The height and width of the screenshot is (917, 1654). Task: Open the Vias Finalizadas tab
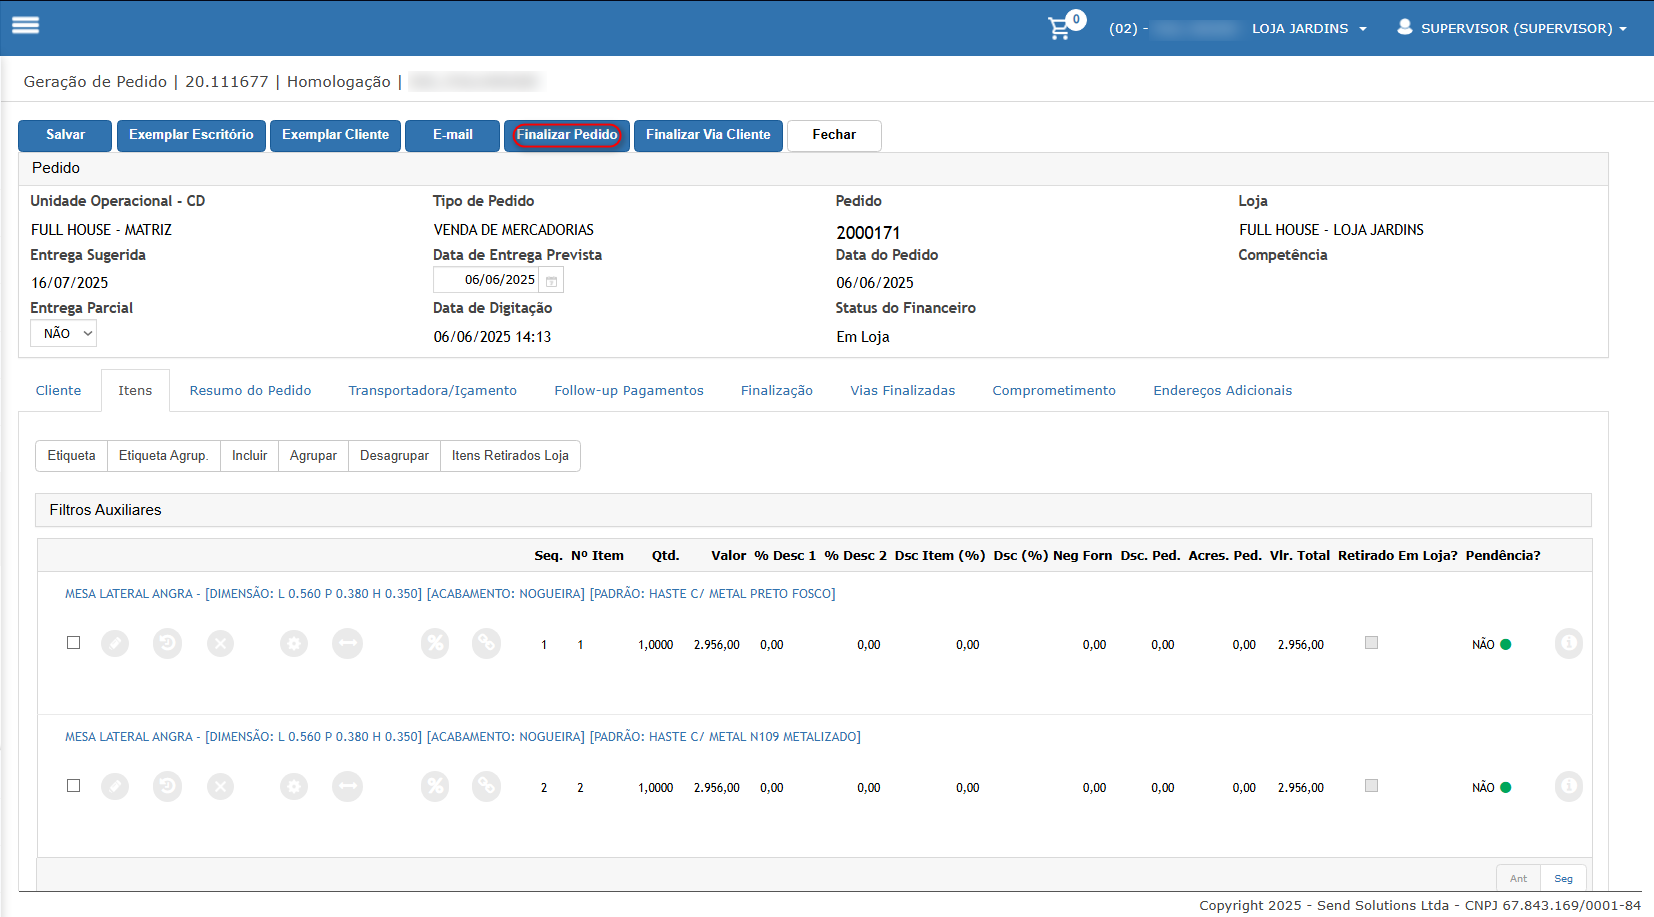(x=902, y=390)
